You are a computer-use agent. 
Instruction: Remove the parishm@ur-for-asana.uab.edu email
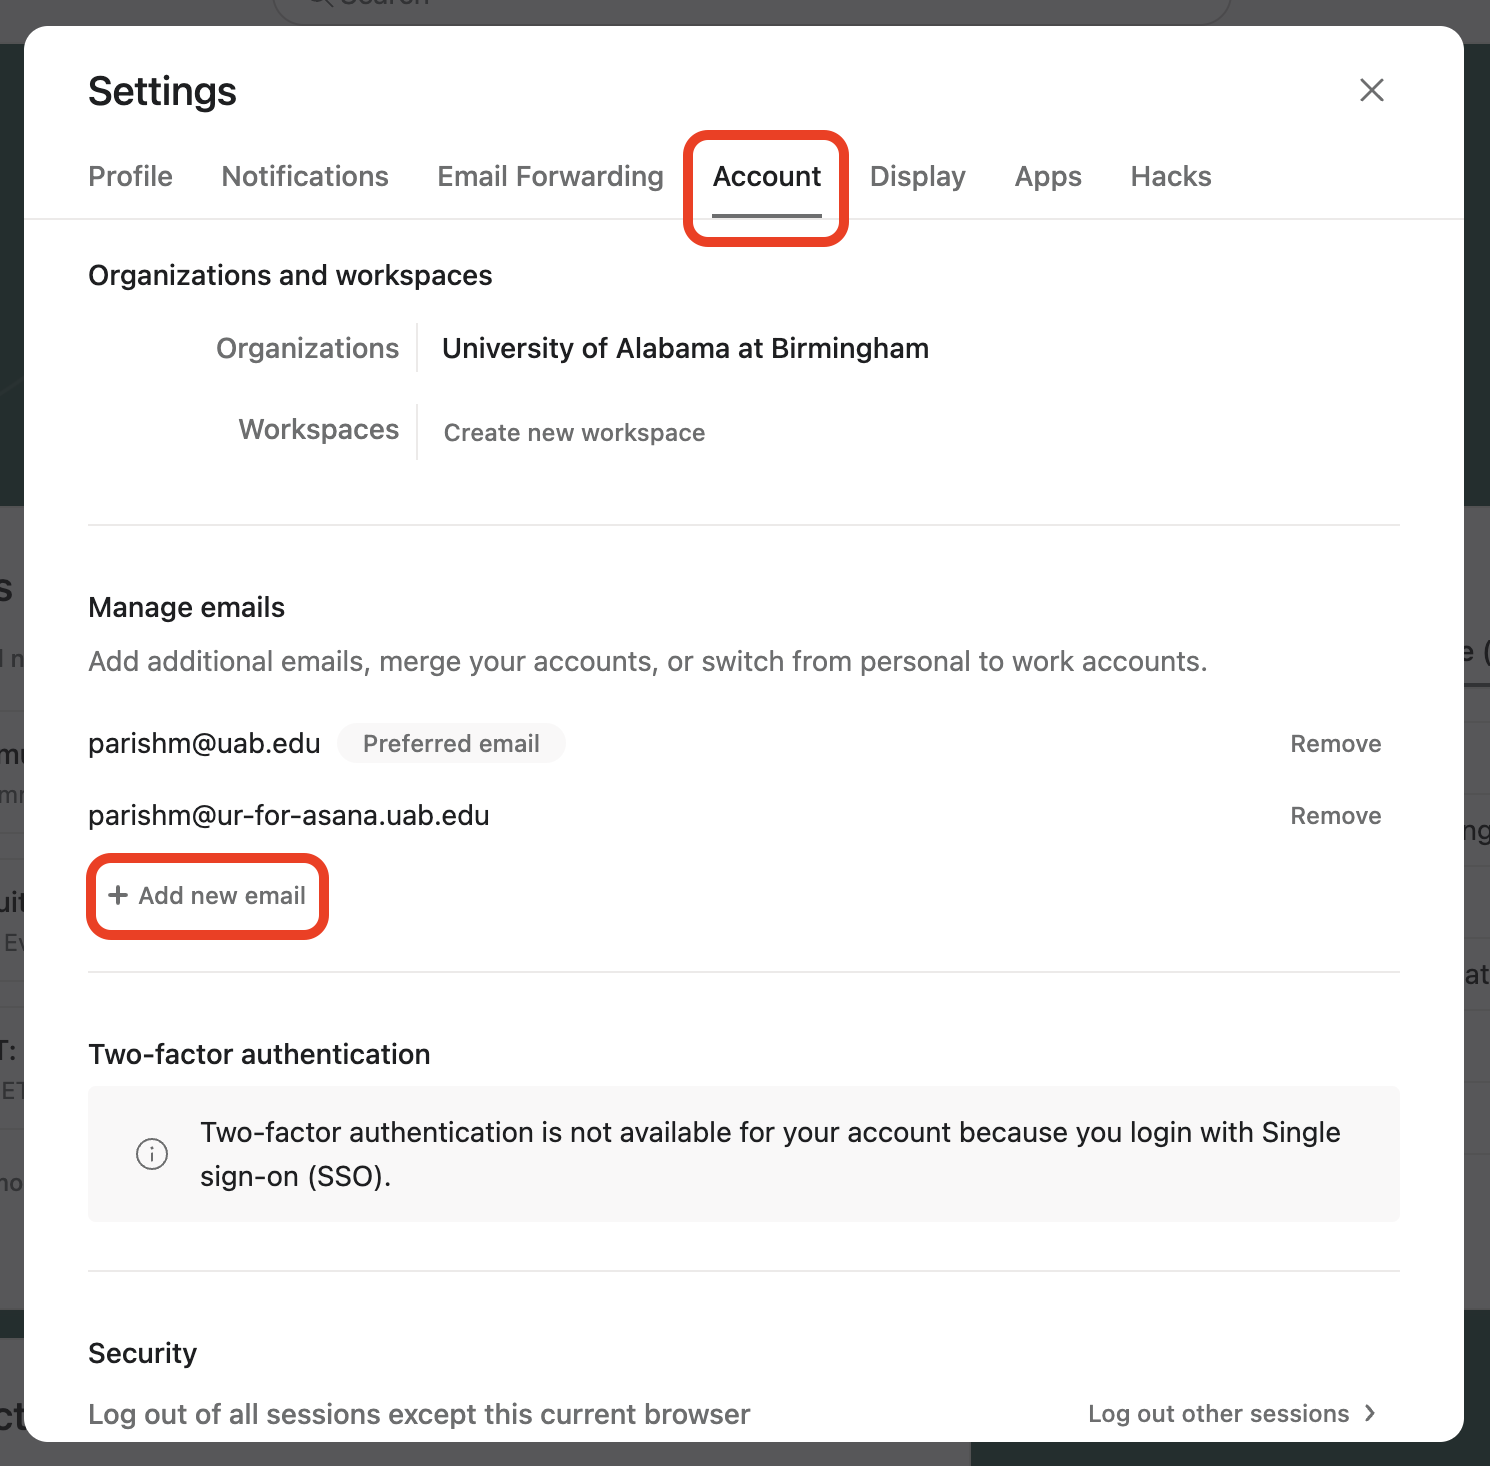coord(1335,816)
